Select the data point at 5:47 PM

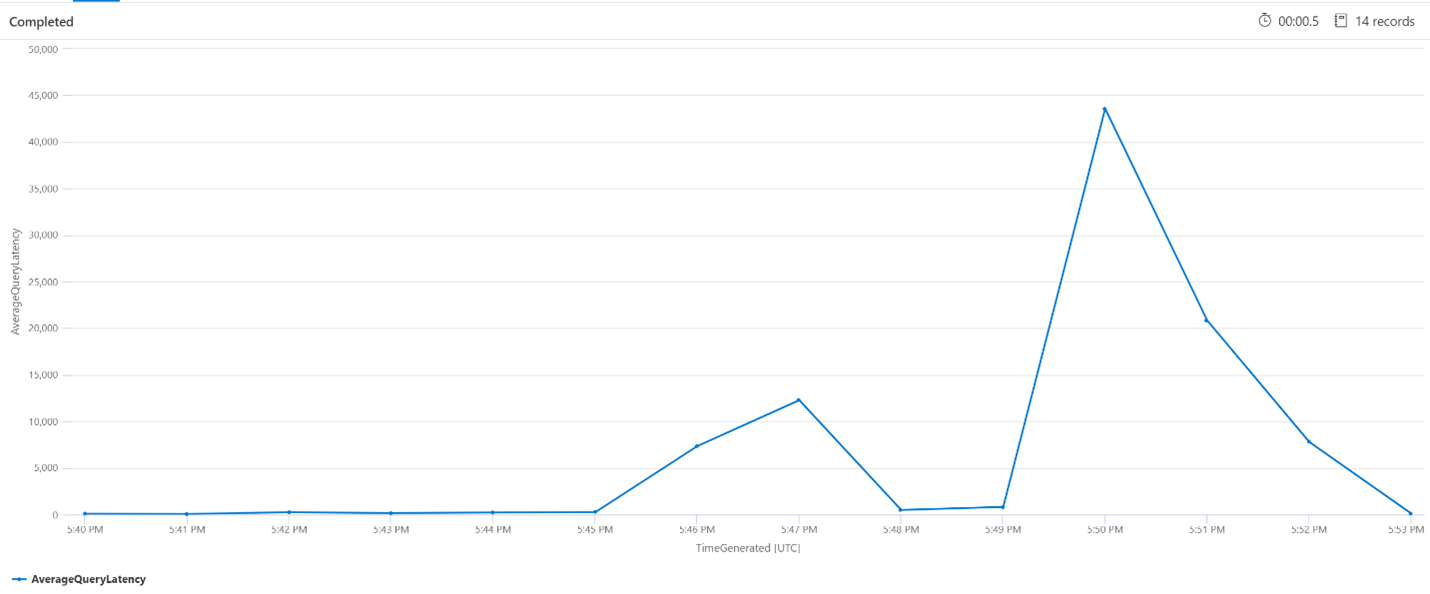tap(799, 397)
